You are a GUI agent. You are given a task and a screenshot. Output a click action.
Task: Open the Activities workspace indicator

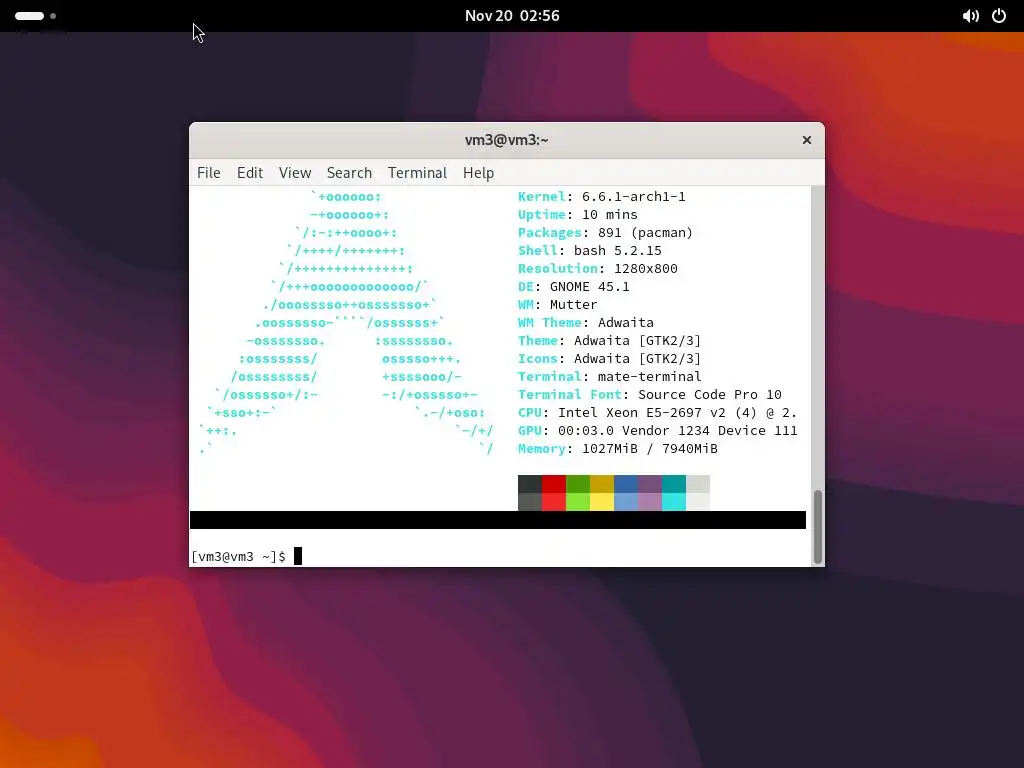point(35,16)
